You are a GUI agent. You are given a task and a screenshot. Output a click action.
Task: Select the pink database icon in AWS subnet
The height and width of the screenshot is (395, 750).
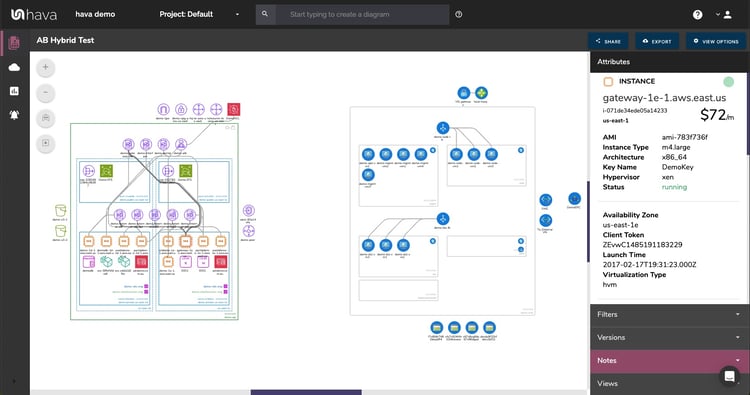(x=89, y=262)
